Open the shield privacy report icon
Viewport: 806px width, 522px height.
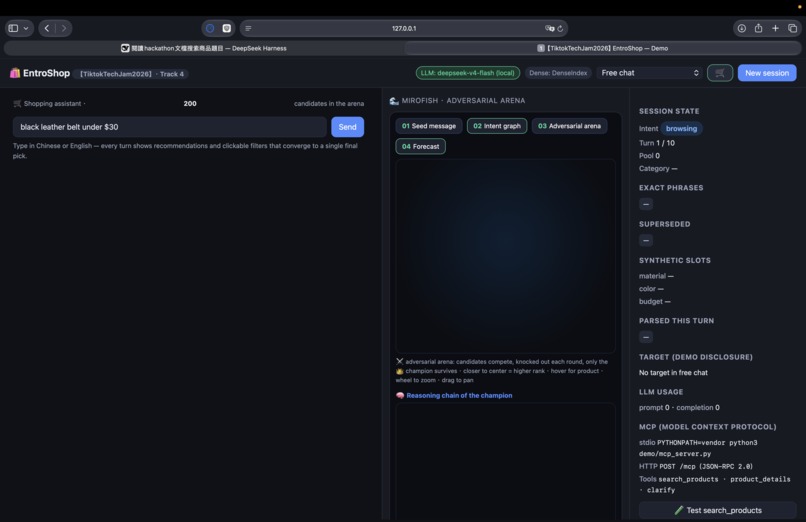227,28
